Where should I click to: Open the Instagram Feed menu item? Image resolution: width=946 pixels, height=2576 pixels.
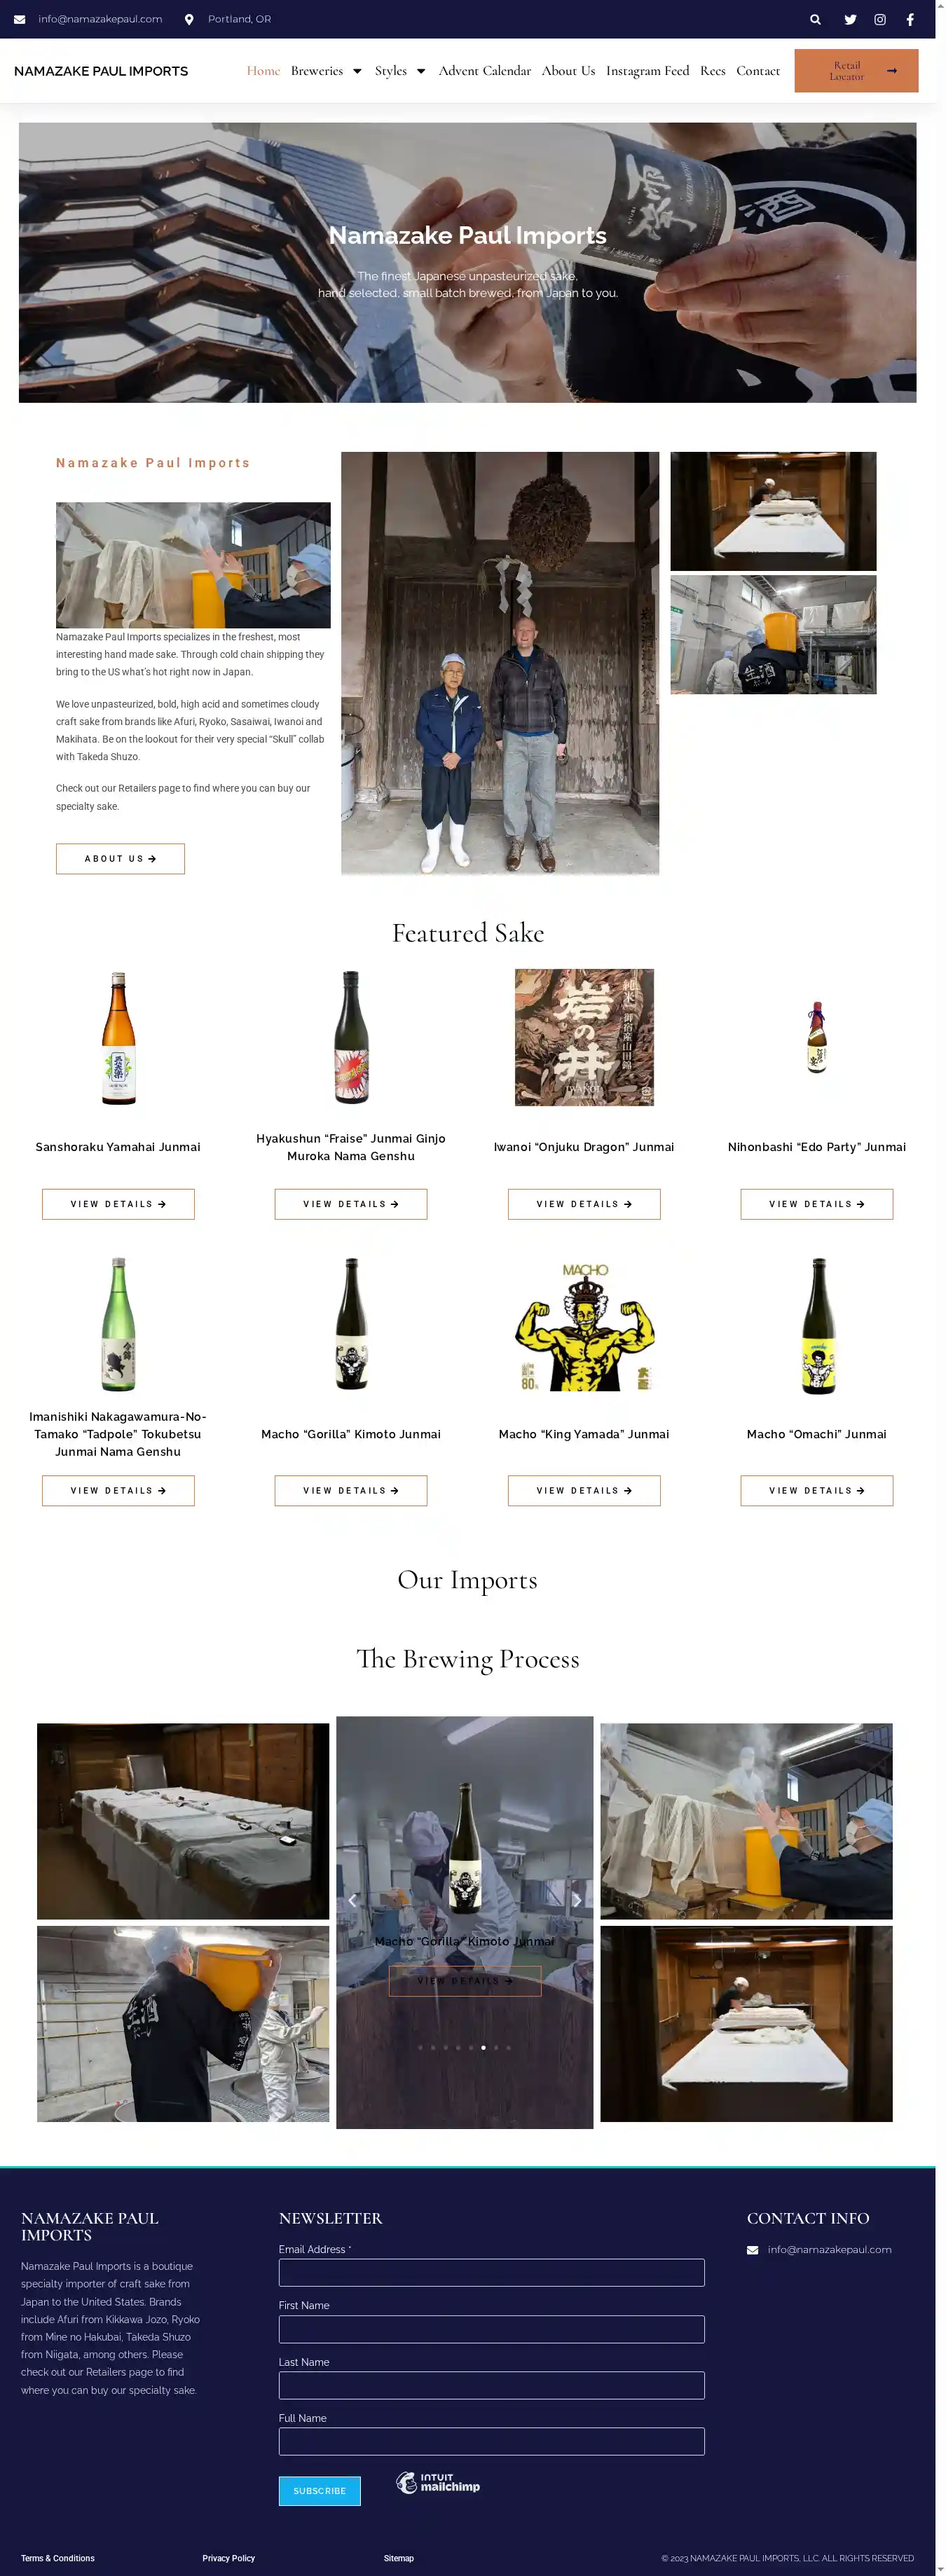[647, 71]
